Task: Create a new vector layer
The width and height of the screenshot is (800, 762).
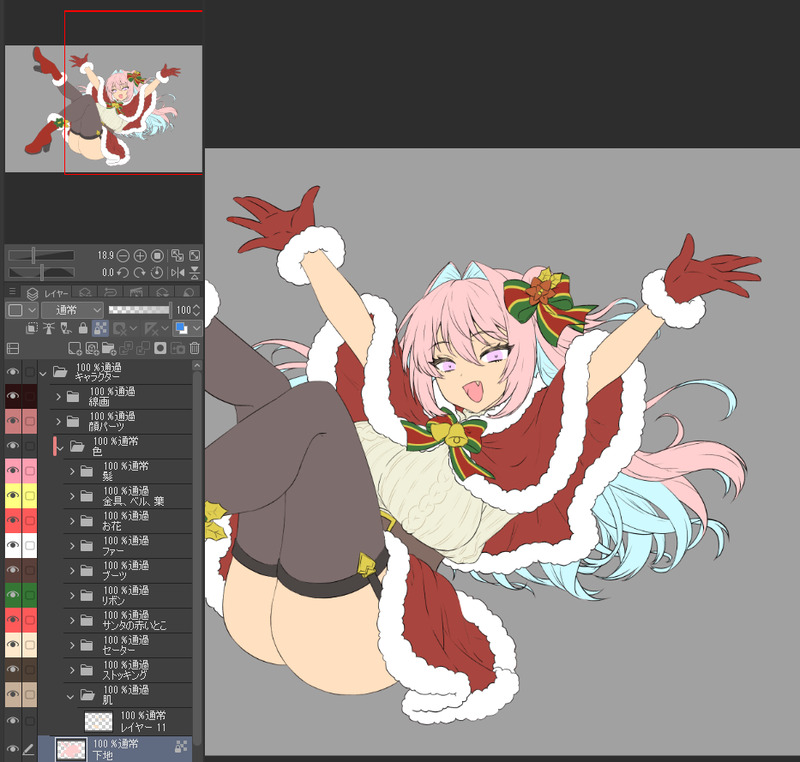Action: [92, 348]
